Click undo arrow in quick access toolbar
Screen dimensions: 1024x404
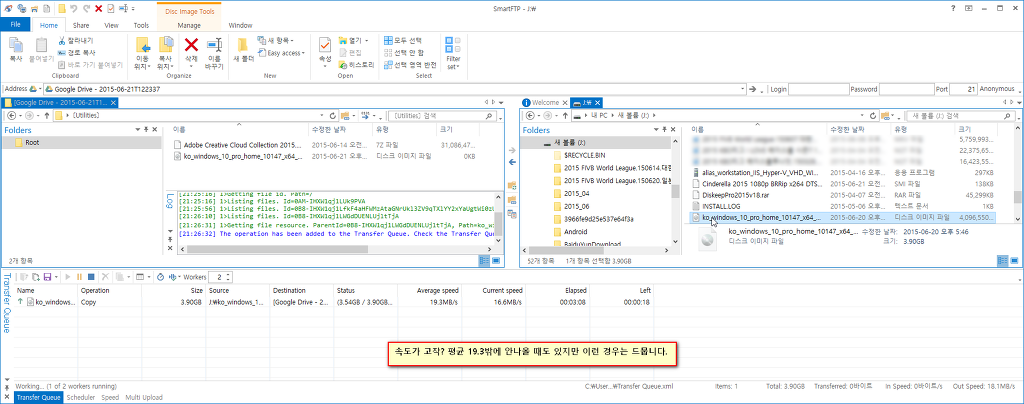point(73,8)
